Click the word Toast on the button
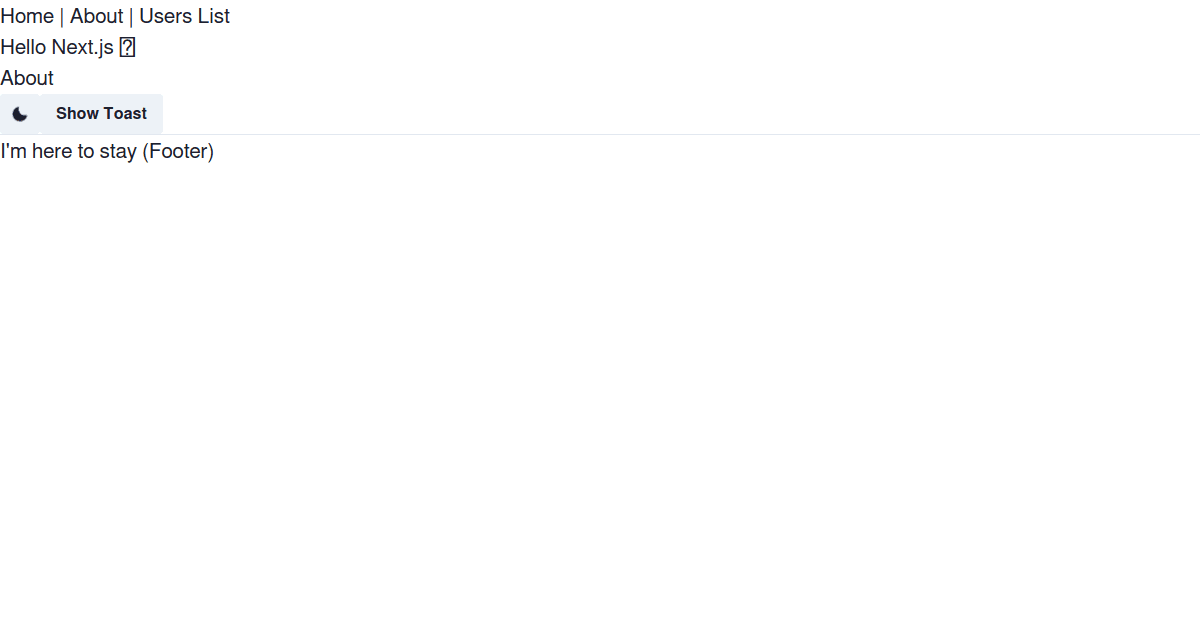This screenshot has height=630, width=1200. tap(125, 114)
